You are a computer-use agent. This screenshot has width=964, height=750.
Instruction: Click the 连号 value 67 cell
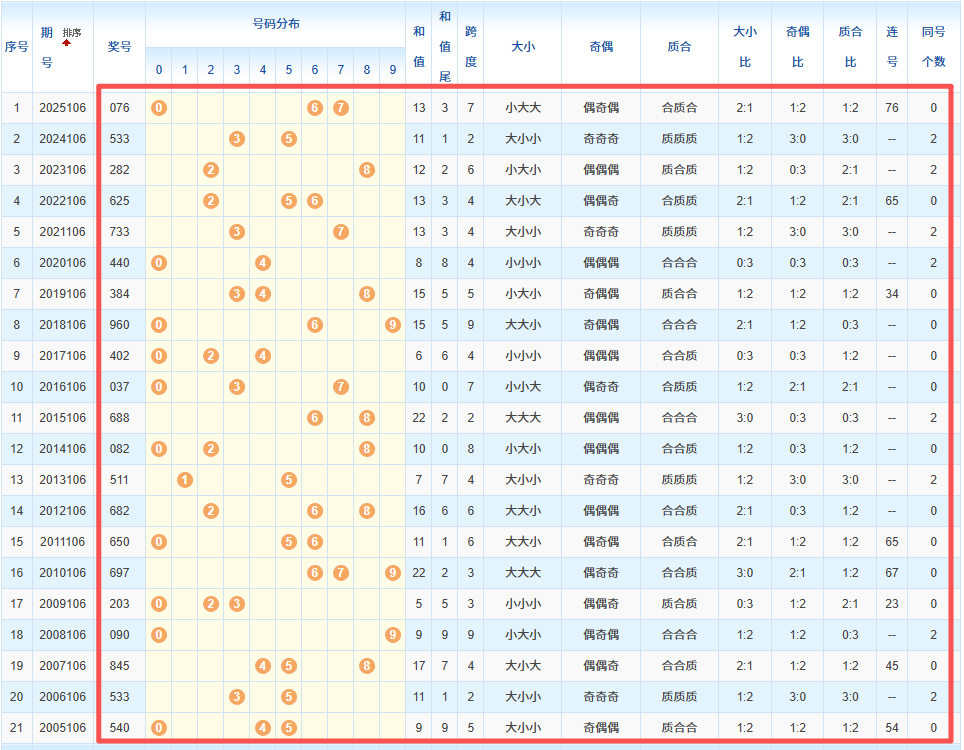click(x=892, y=573)
